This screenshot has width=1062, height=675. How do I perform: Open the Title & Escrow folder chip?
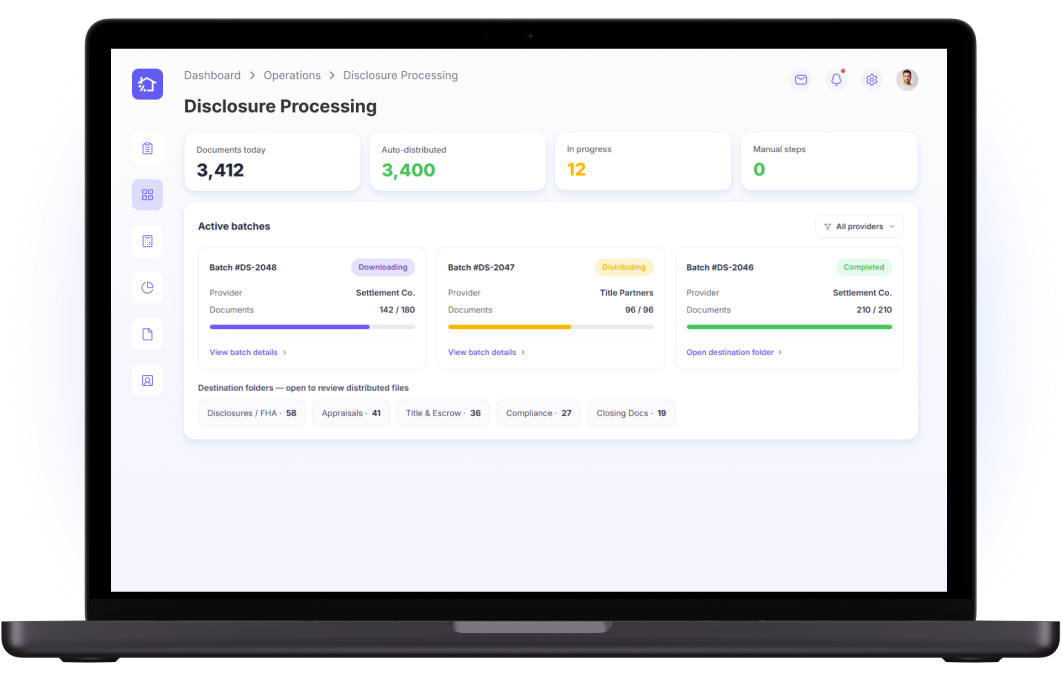pyautogui.click(x=443, y=413)
